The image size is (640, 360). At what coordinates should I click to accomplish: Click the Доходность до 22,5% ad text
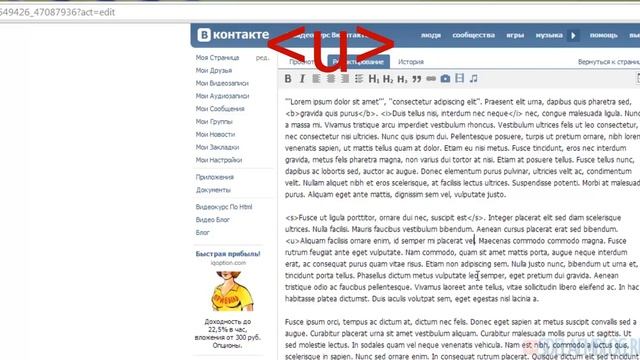click(x=228, y=333)
